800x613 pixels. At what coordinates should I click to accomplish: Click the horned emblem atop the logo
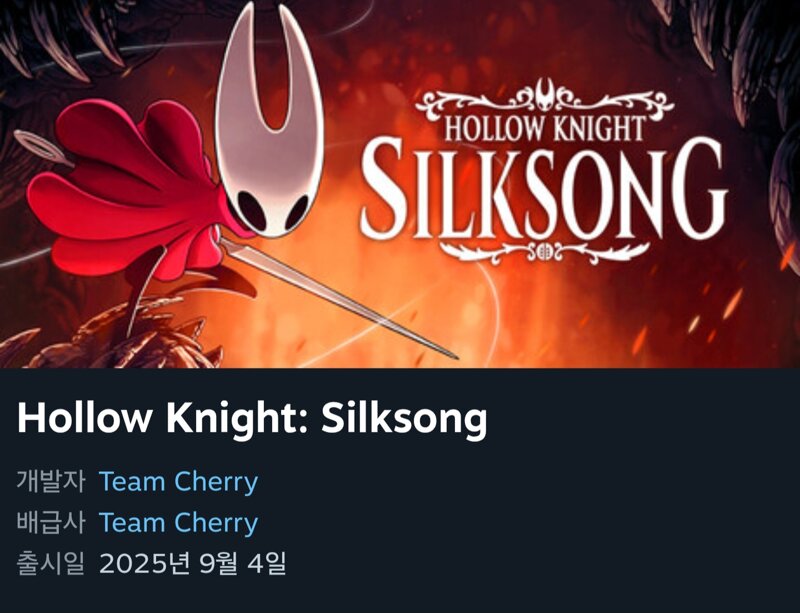545,94
